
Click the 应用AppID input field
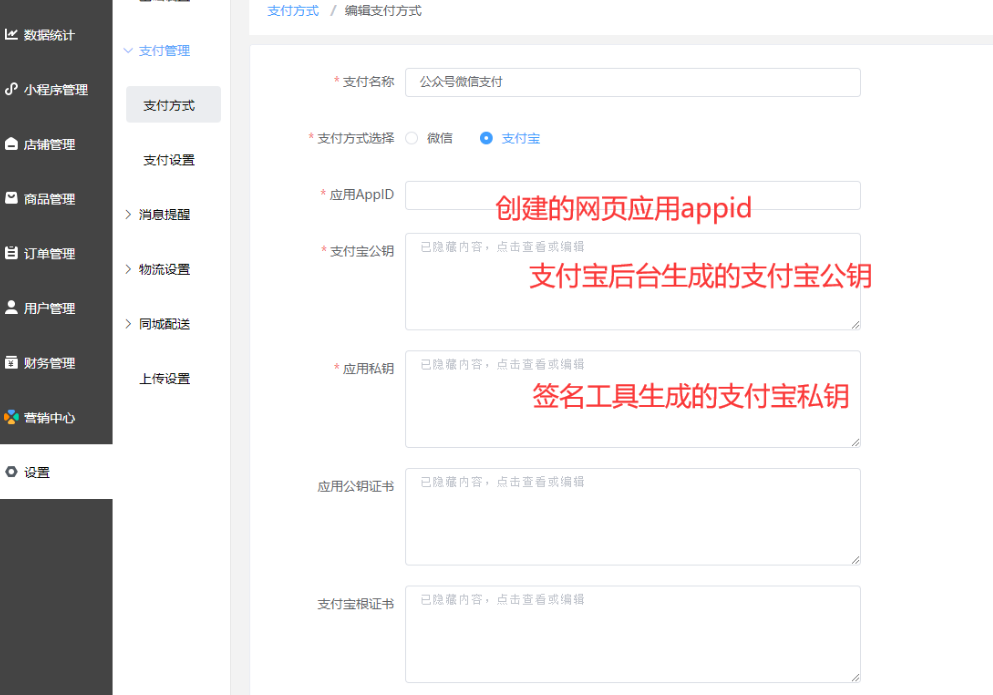tap(633, 195)
